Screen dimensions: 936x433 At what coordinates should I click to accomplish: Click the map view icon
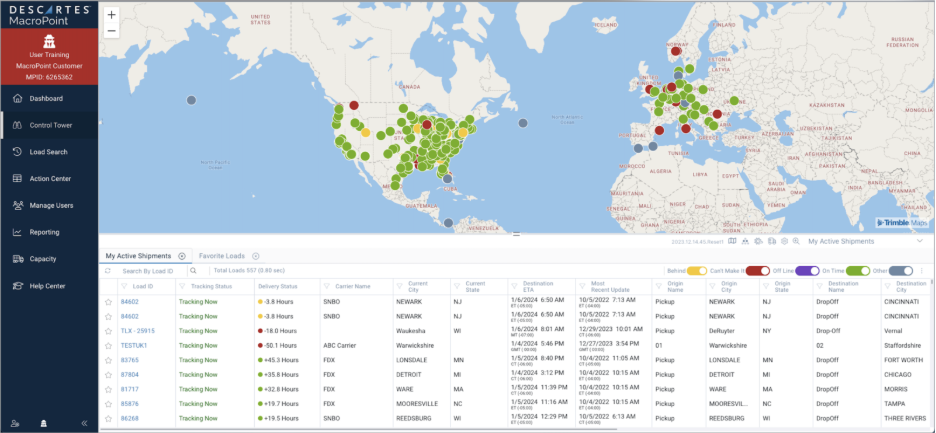pos(732,241)
